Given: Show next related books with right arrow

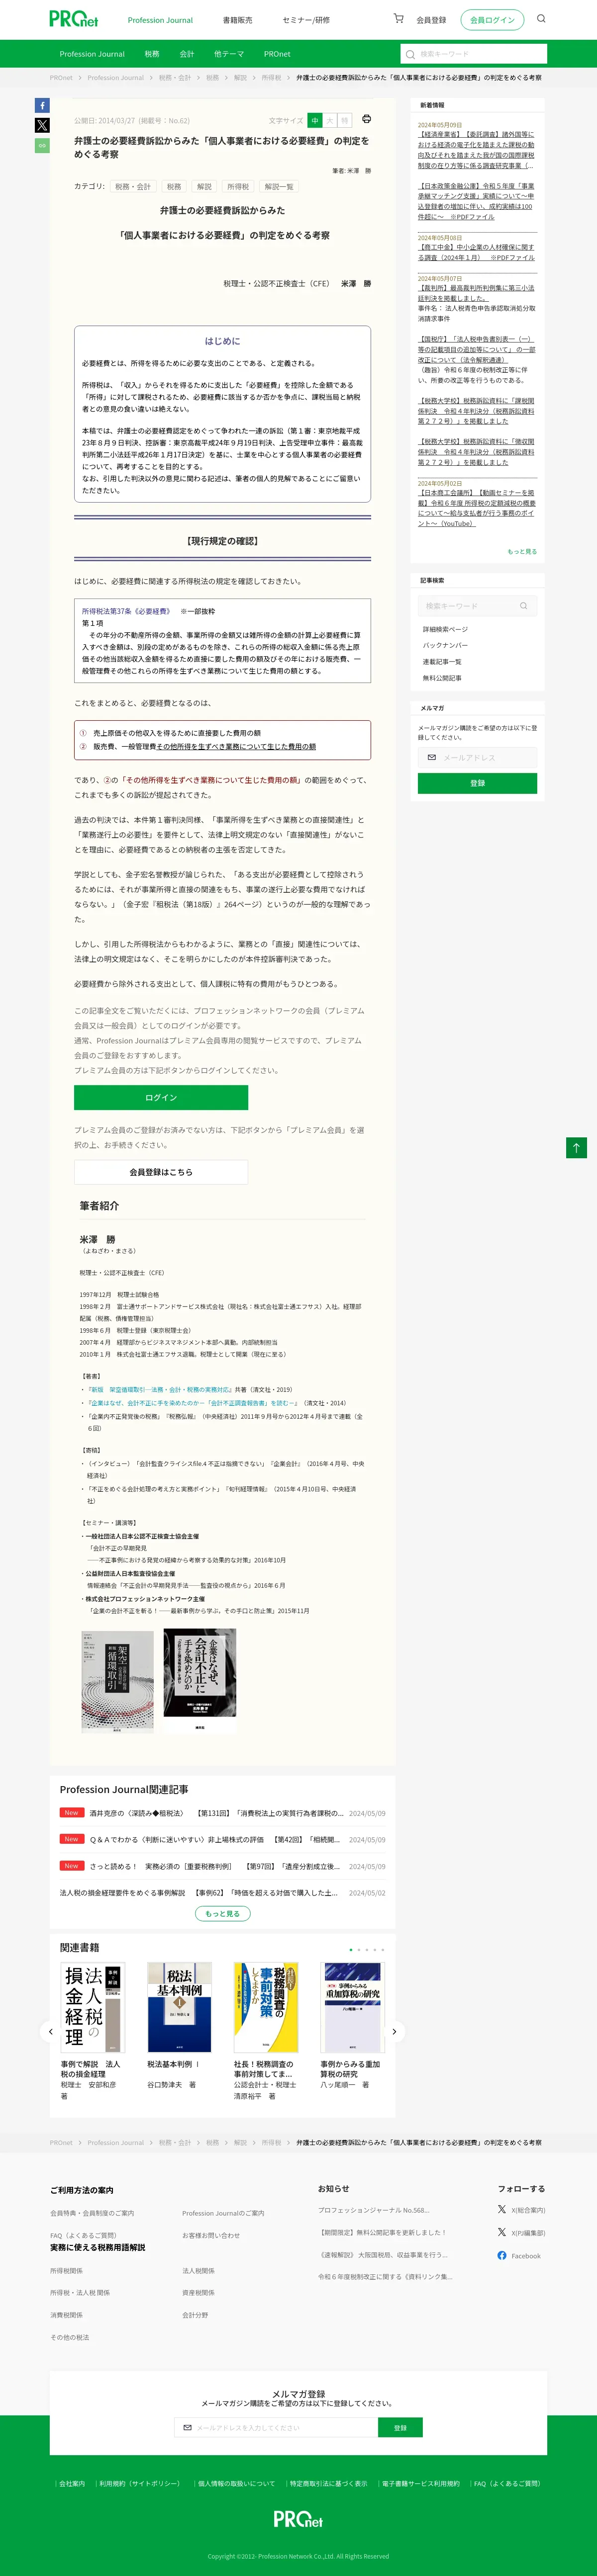Looking at the screenshot, I should click(x=394, y=2031).
